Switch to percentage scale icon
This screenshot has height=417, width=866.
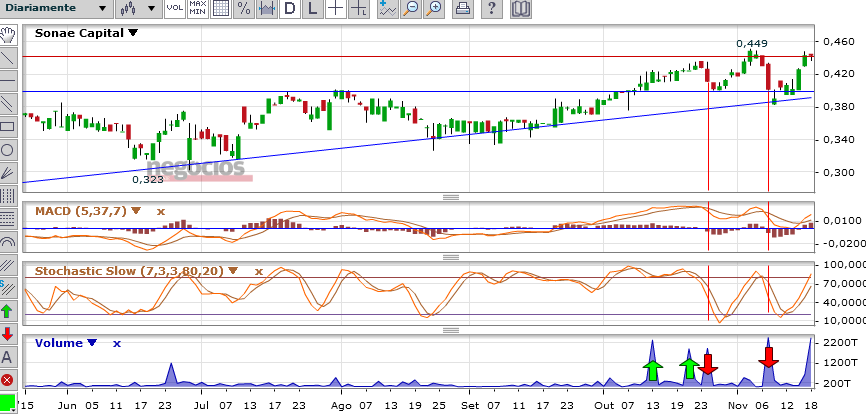(244, 8)
